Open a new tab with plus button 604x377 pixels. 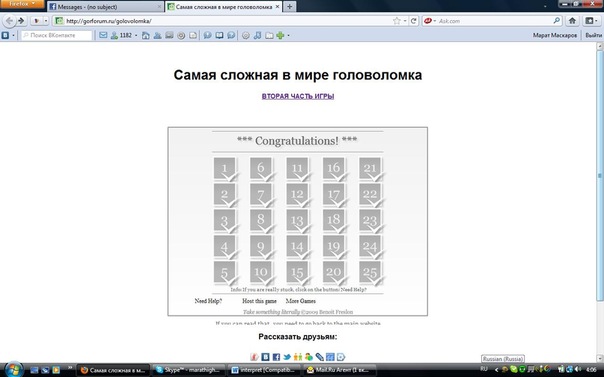290,7
